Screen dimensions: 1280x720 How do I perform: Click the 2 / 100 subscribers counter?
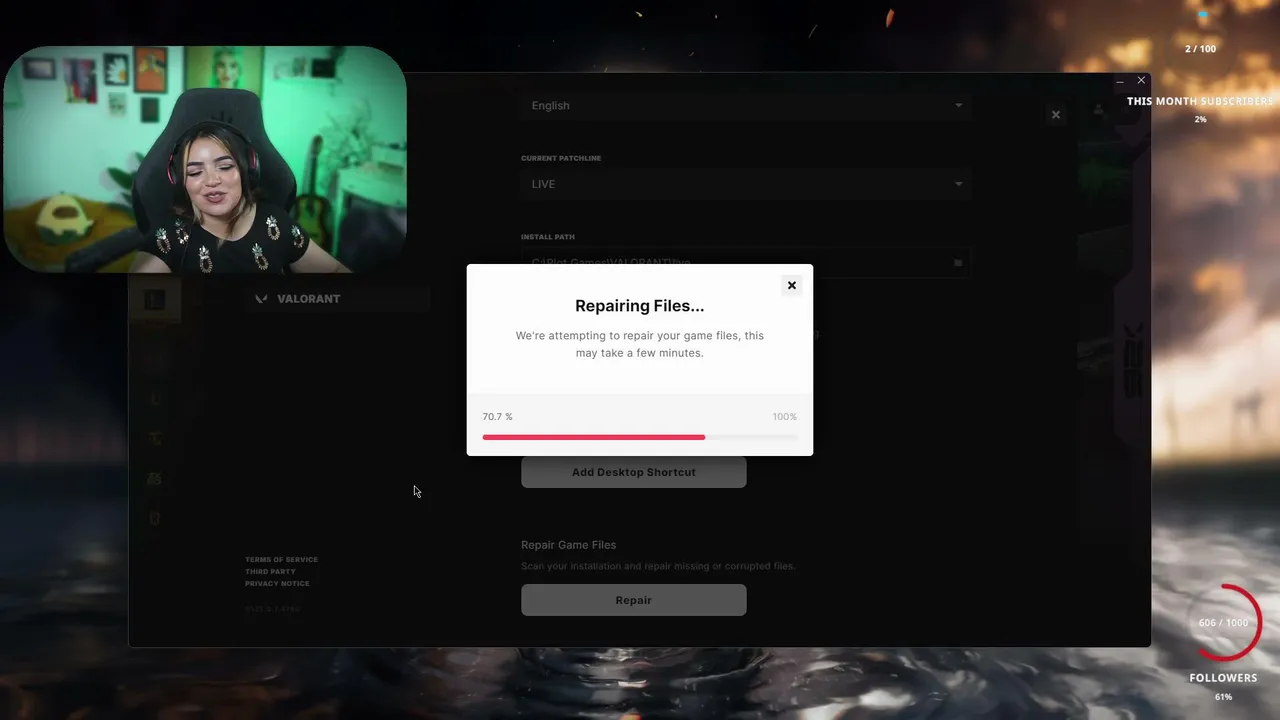coord(1200,49)
